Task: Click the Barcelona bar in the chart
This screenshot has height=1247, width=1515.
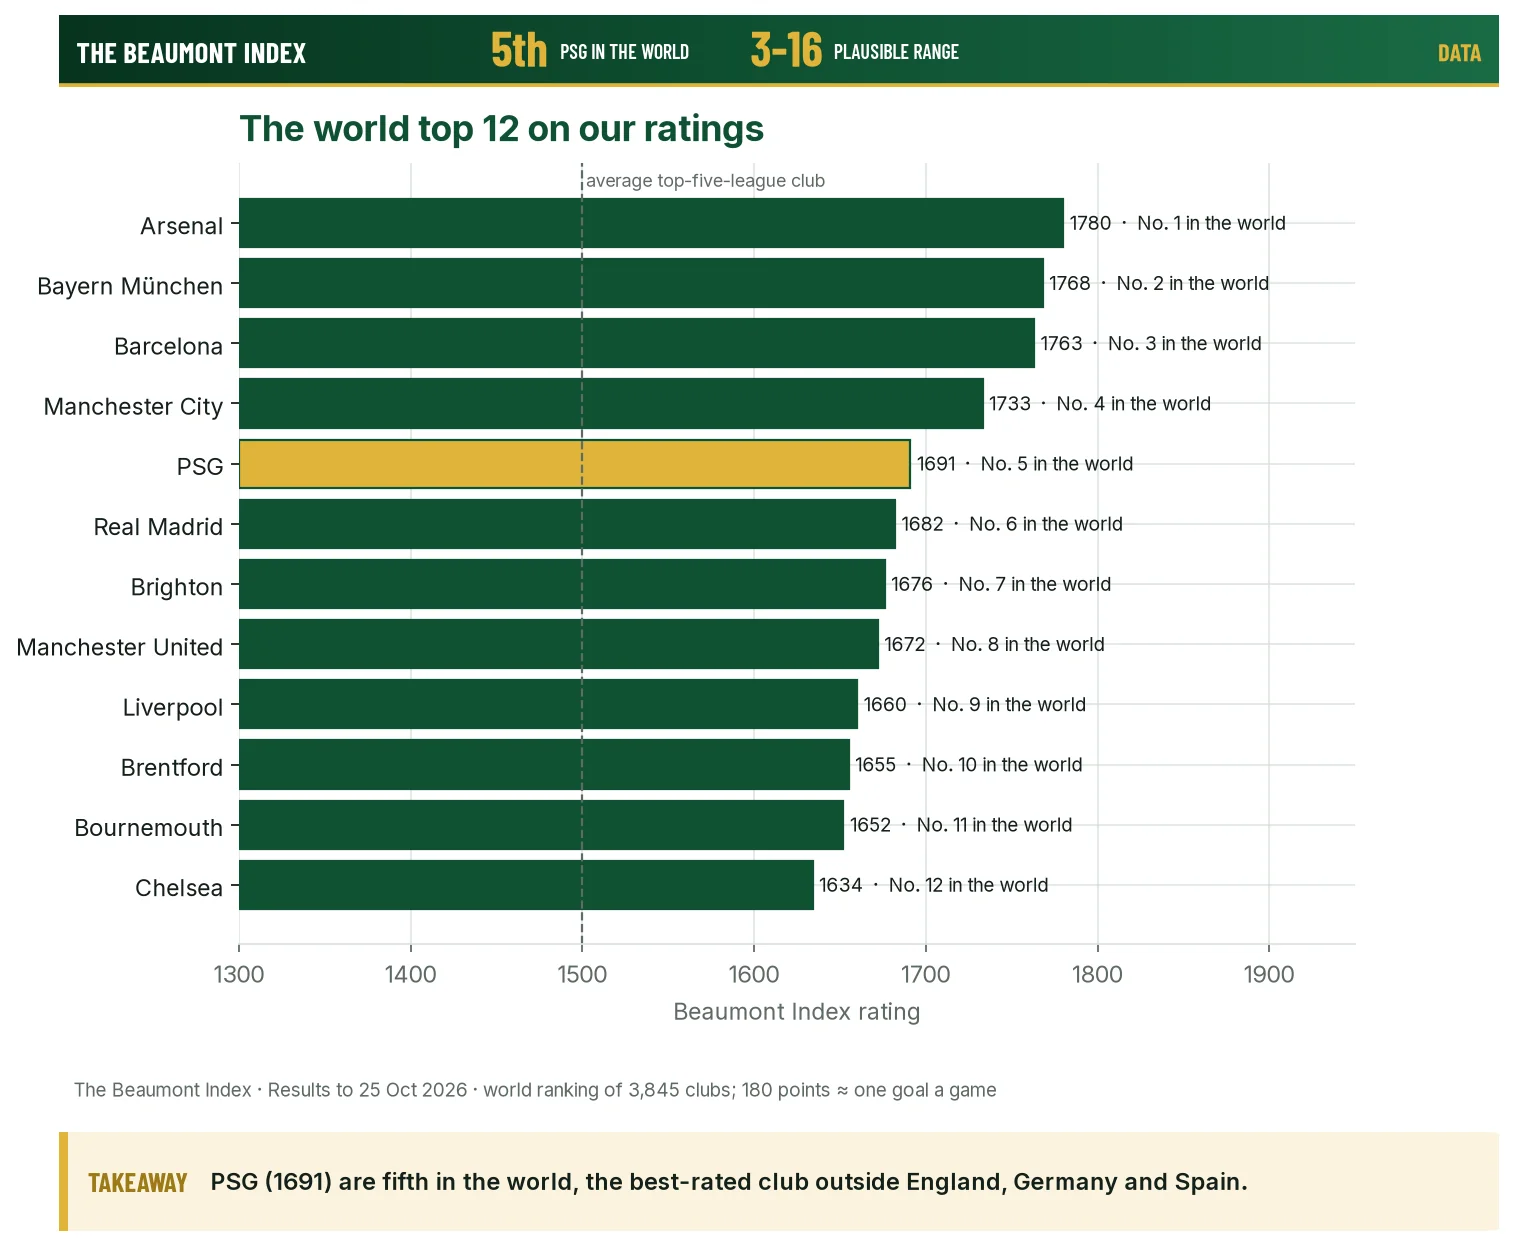Action: [x=637, y=343]
